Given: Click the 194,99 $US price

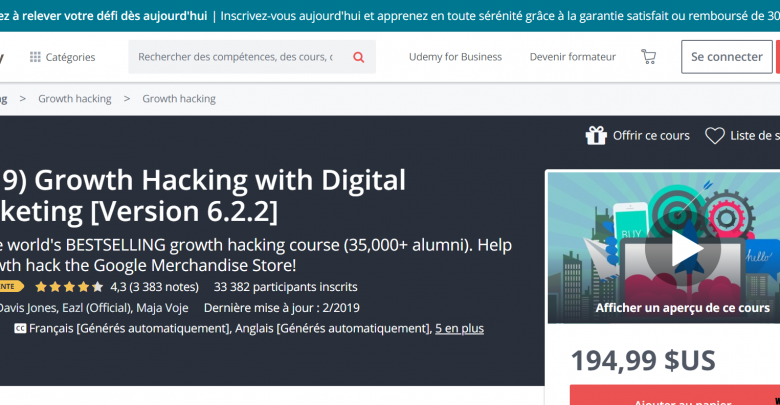Looking at the screenshot, I should (643, 361).
